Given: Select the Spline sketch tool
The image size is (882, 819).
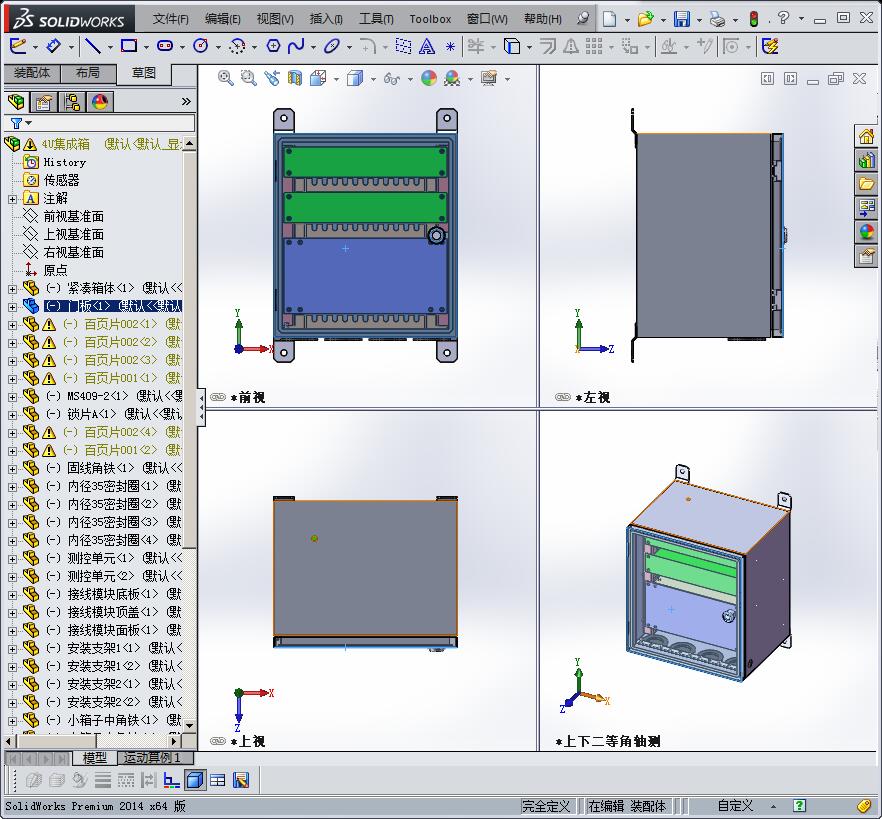Looking at the screenshot, I should (x=296, y=46).
